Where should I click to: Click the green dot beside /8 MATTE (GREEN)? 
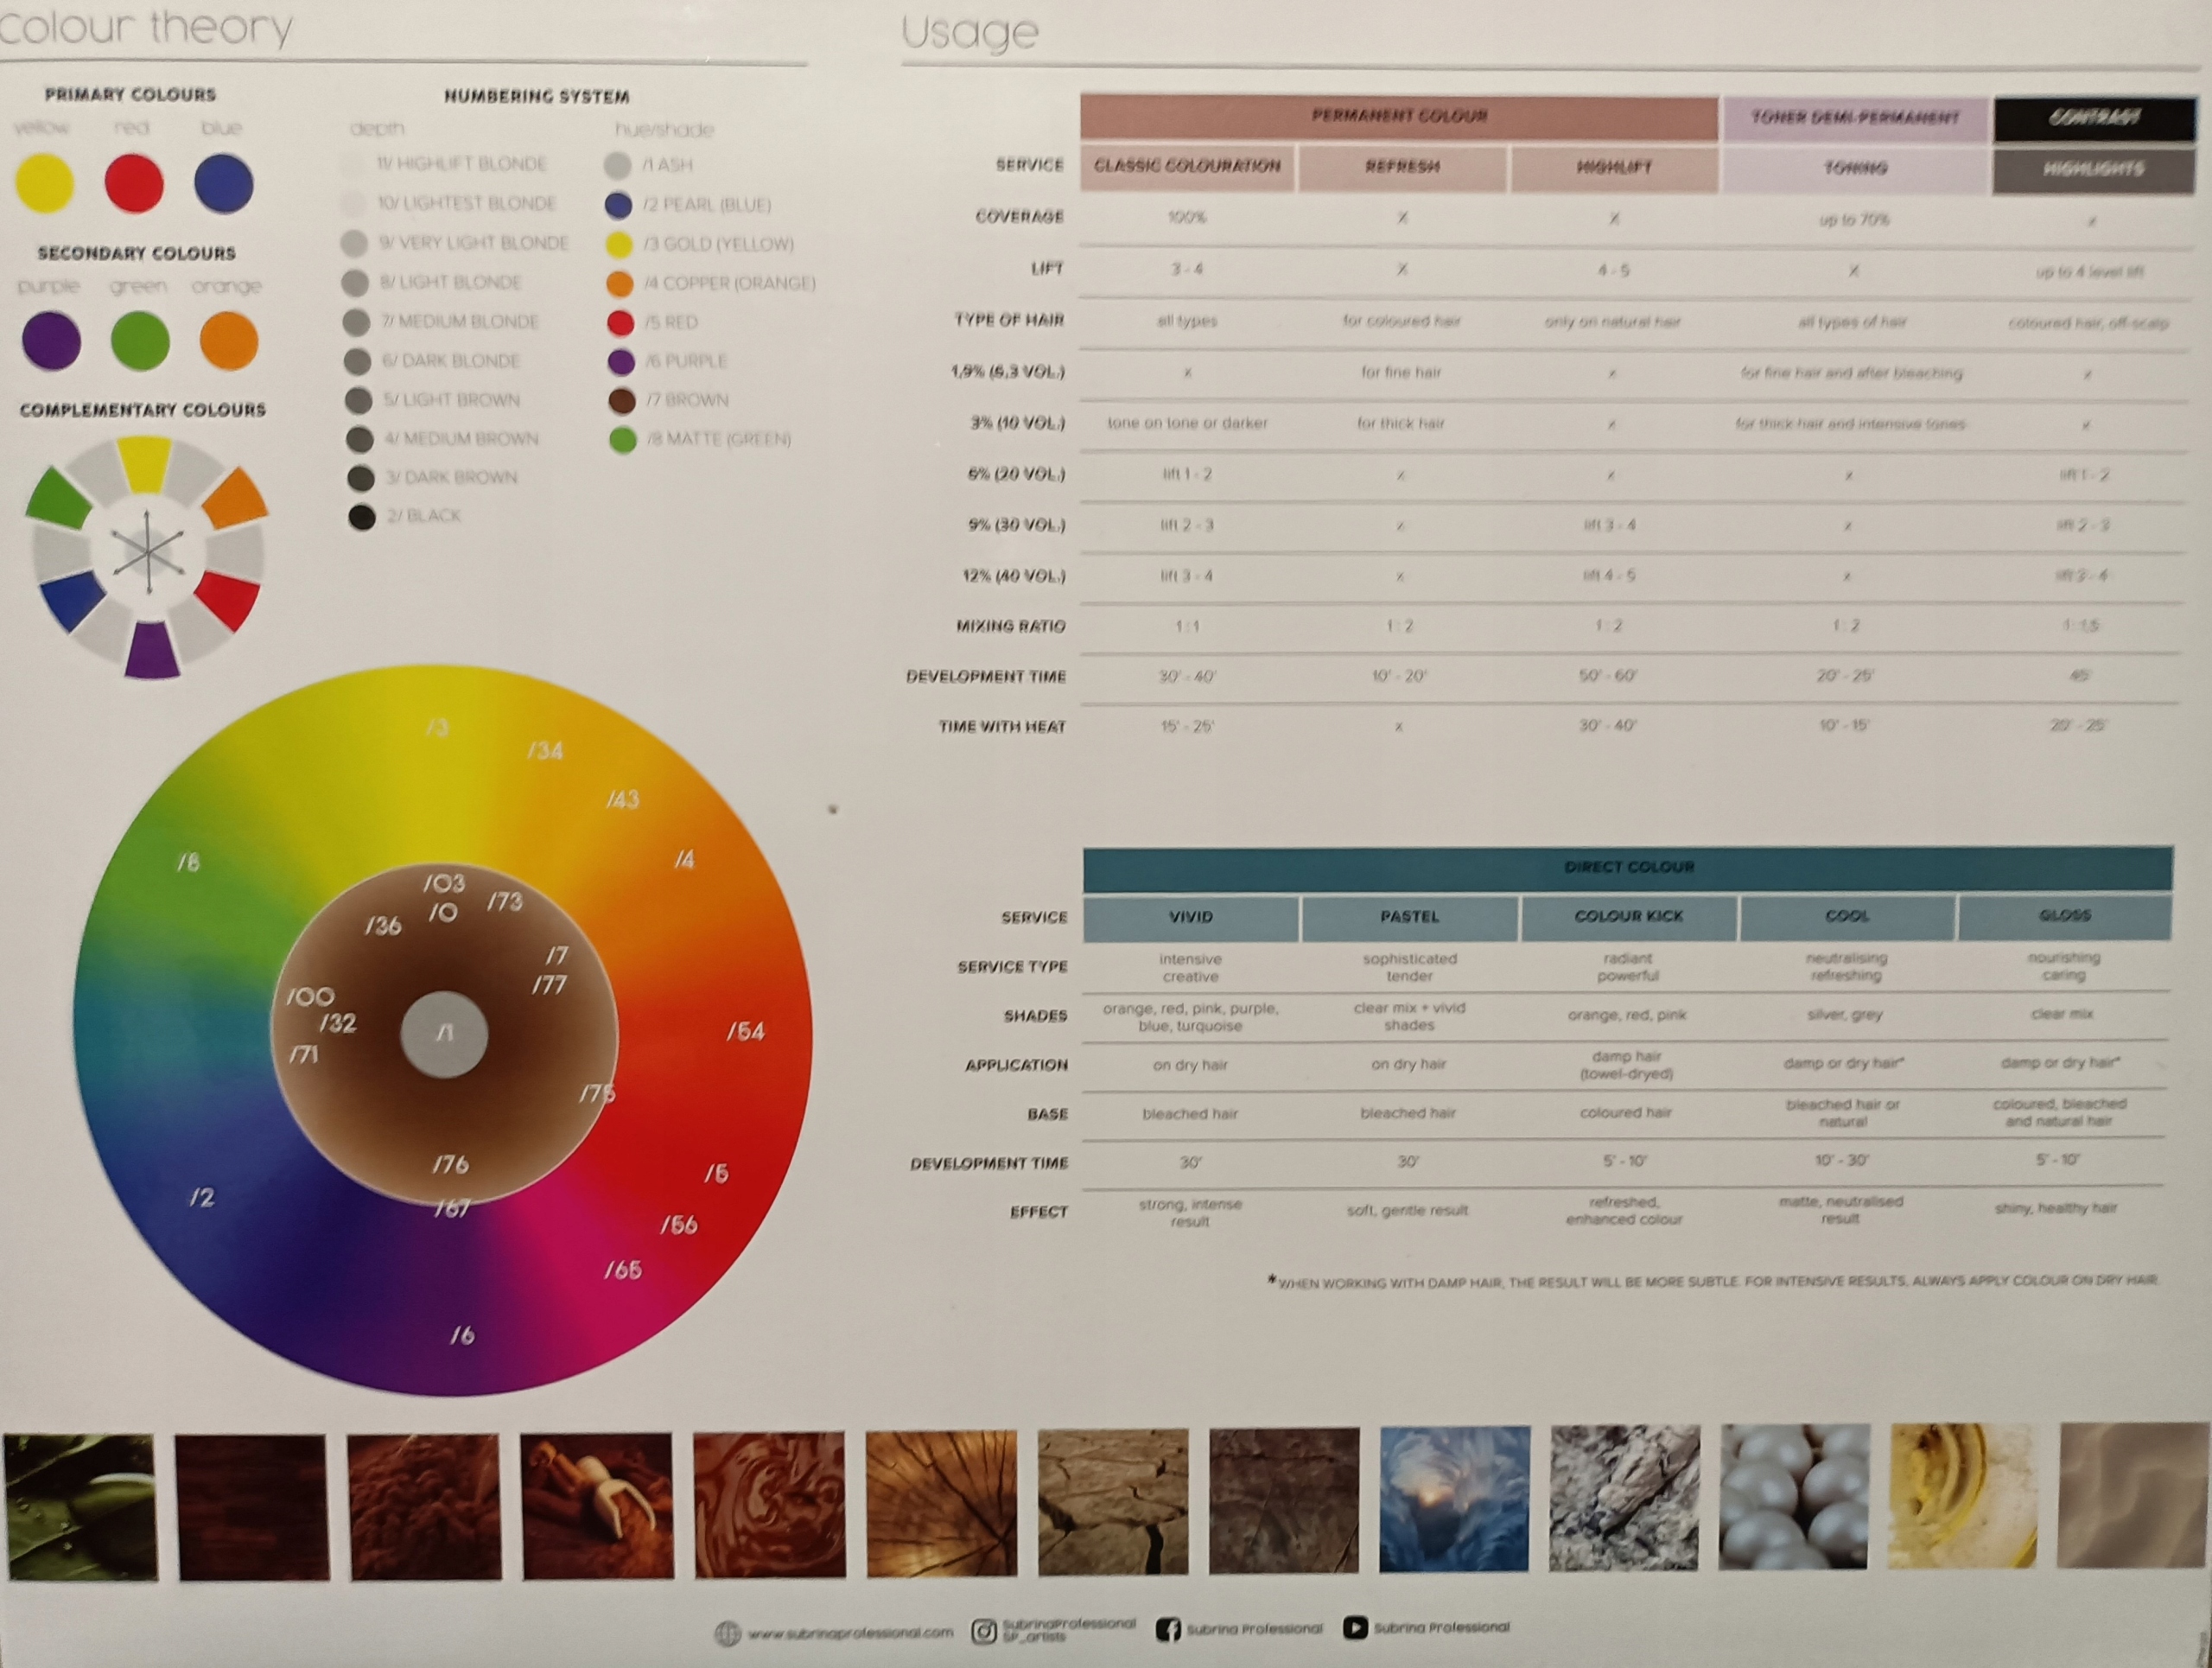[623, 440]
